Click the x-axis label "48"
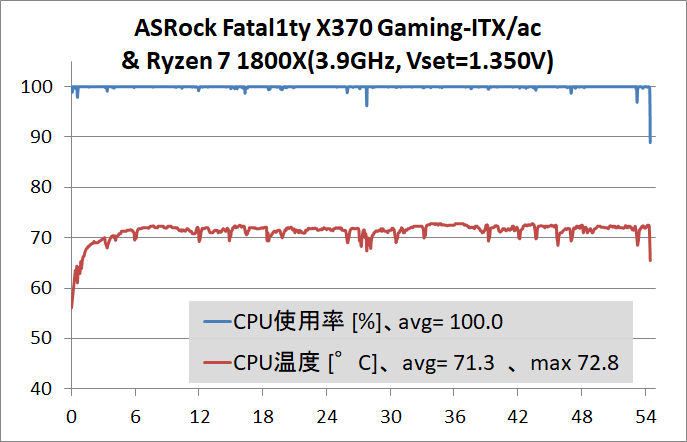 [582, 417]
